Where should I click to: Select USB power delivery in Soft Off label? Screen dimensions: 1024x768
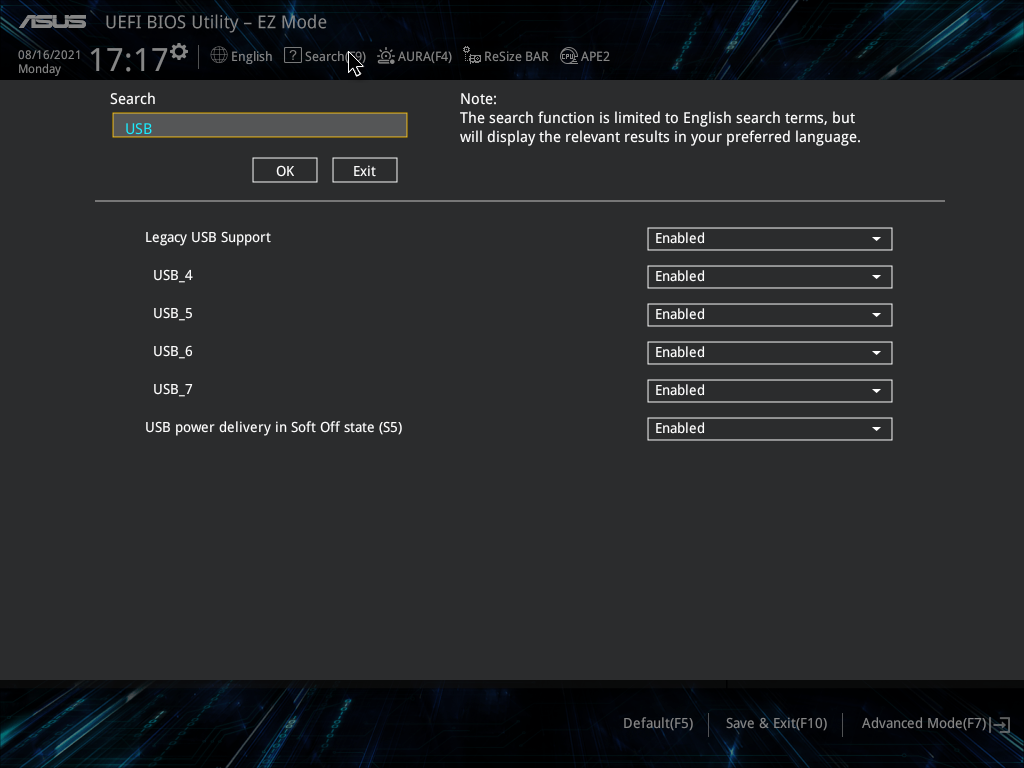[274, 427]
